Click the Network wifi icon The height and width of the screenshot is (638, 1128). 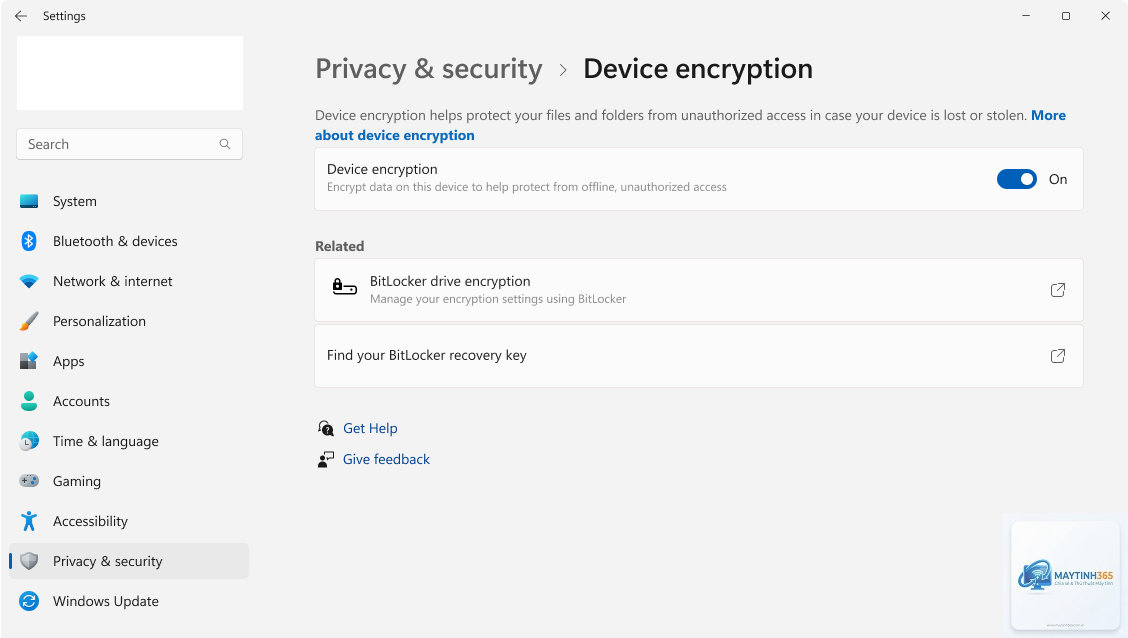point(29,281)
